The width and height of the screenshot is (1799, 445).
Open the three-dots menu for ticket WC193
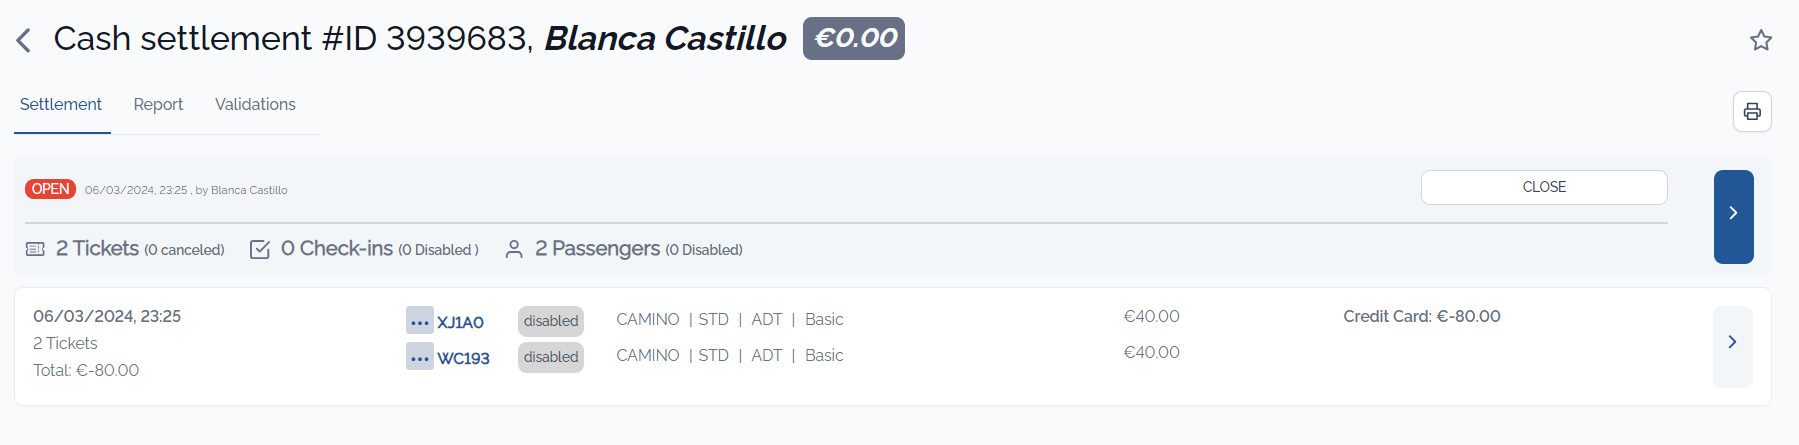(x=420, y=357)
